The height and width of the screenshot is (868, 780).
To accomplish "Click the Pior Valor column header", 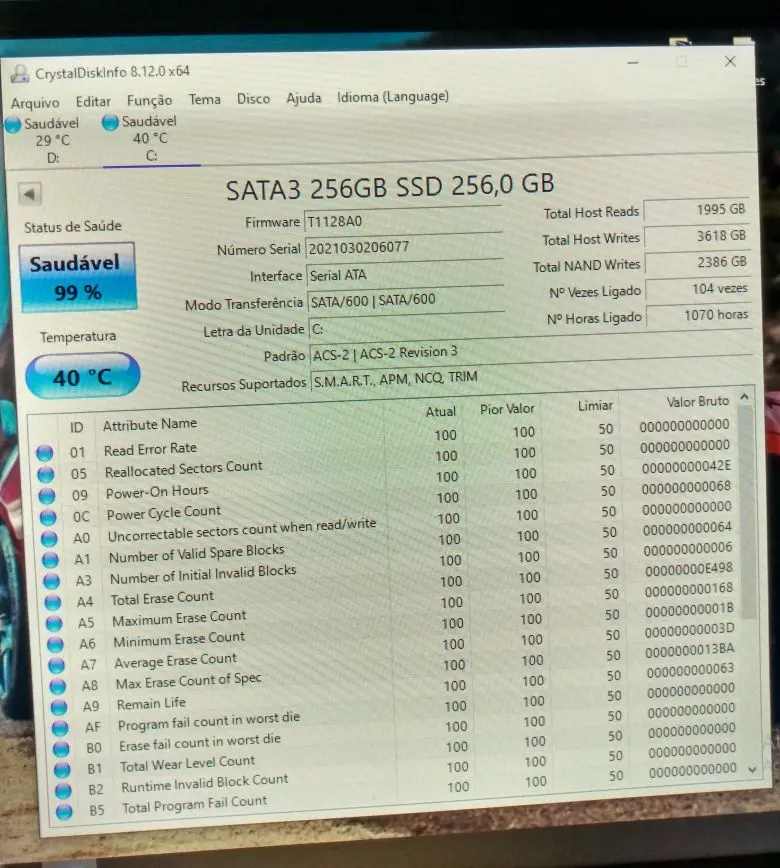I will (x=507, y=409).
